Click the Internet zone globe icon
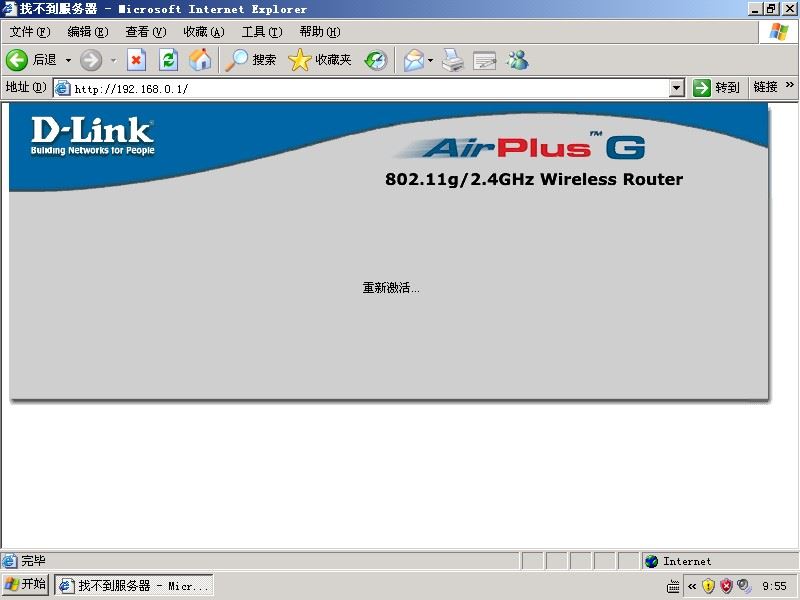Screen dimensions: 800x600 (x=652, y=561)
